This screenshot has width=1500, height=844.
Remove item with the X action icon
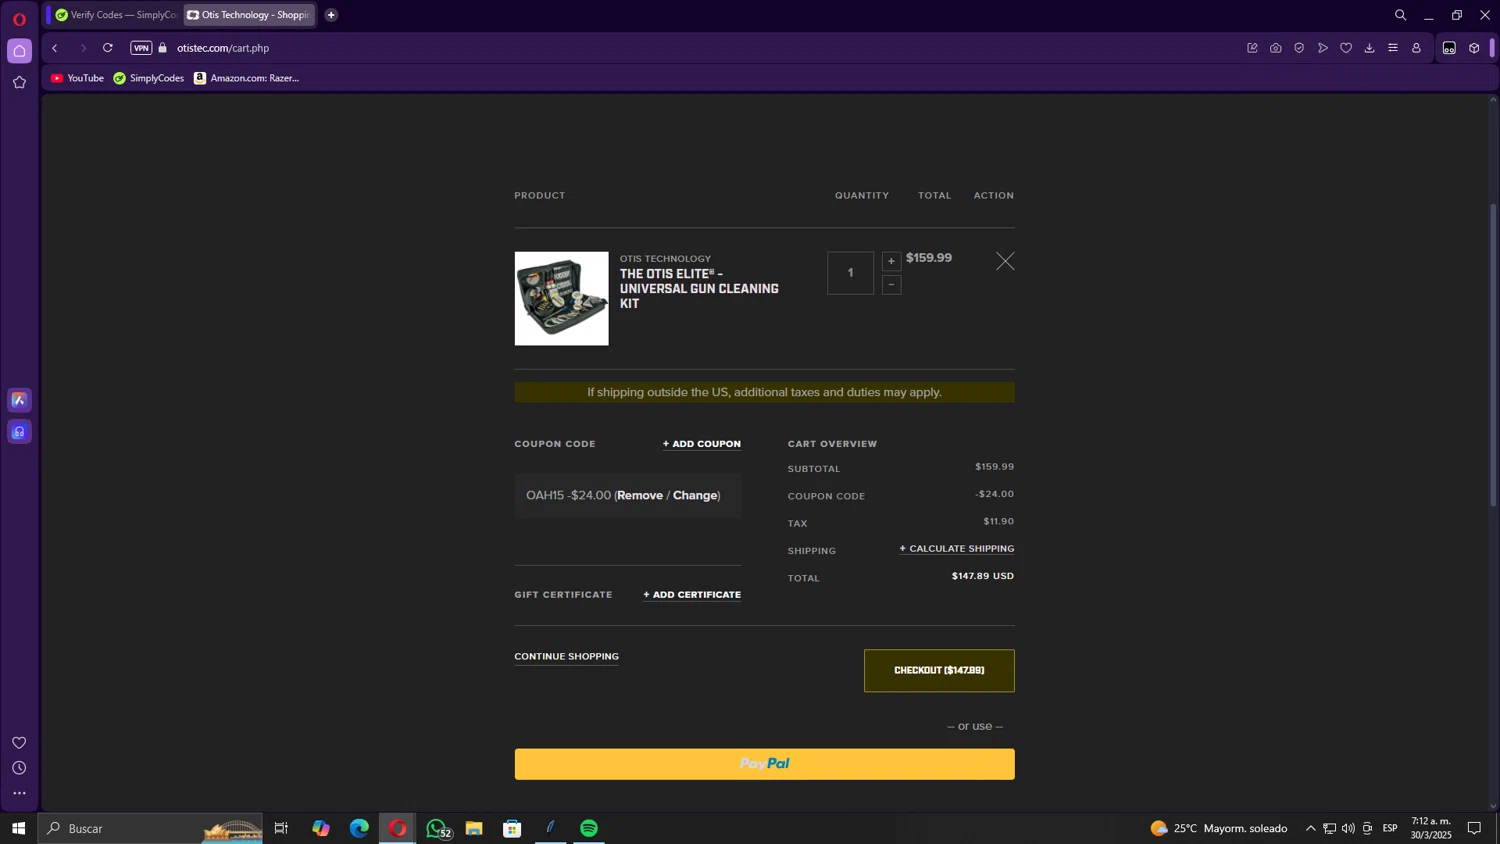coord(1005,261)
